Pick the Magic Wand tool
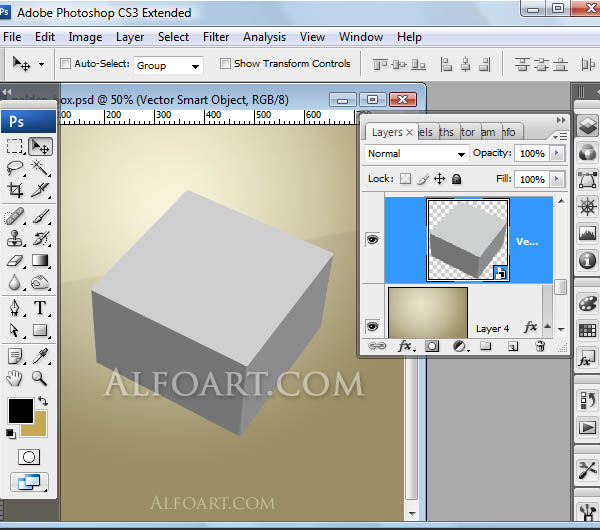 [x=40, y=168]
